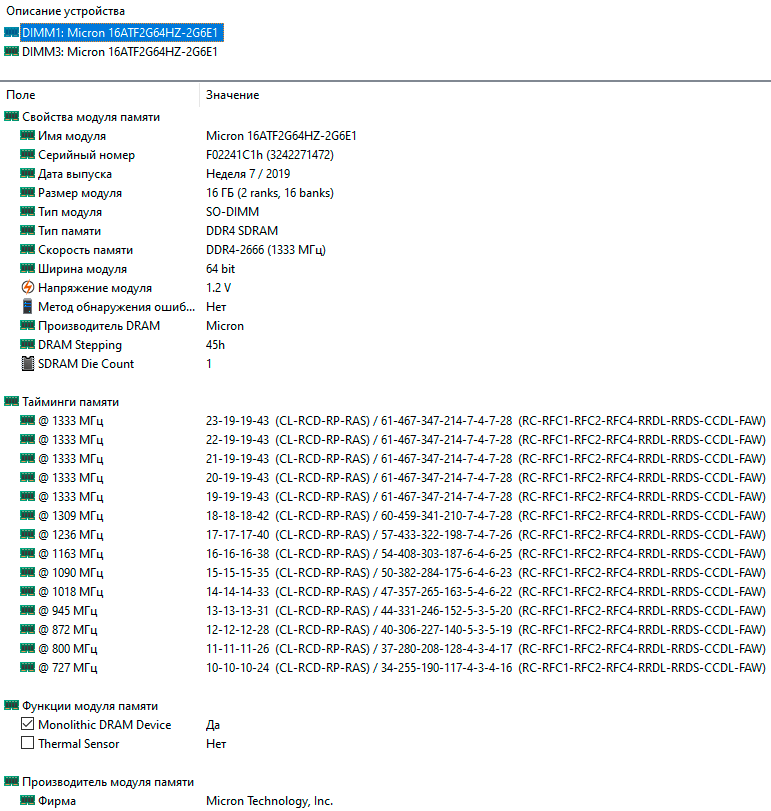Click the lightning icon for Напряжение модуля

27,288
